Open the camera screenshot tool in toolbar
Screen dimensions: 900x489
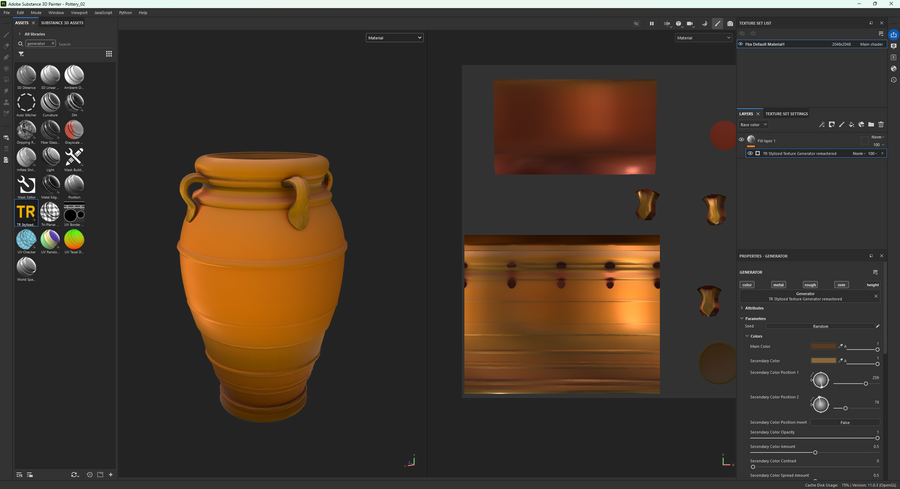pos(730,23)
